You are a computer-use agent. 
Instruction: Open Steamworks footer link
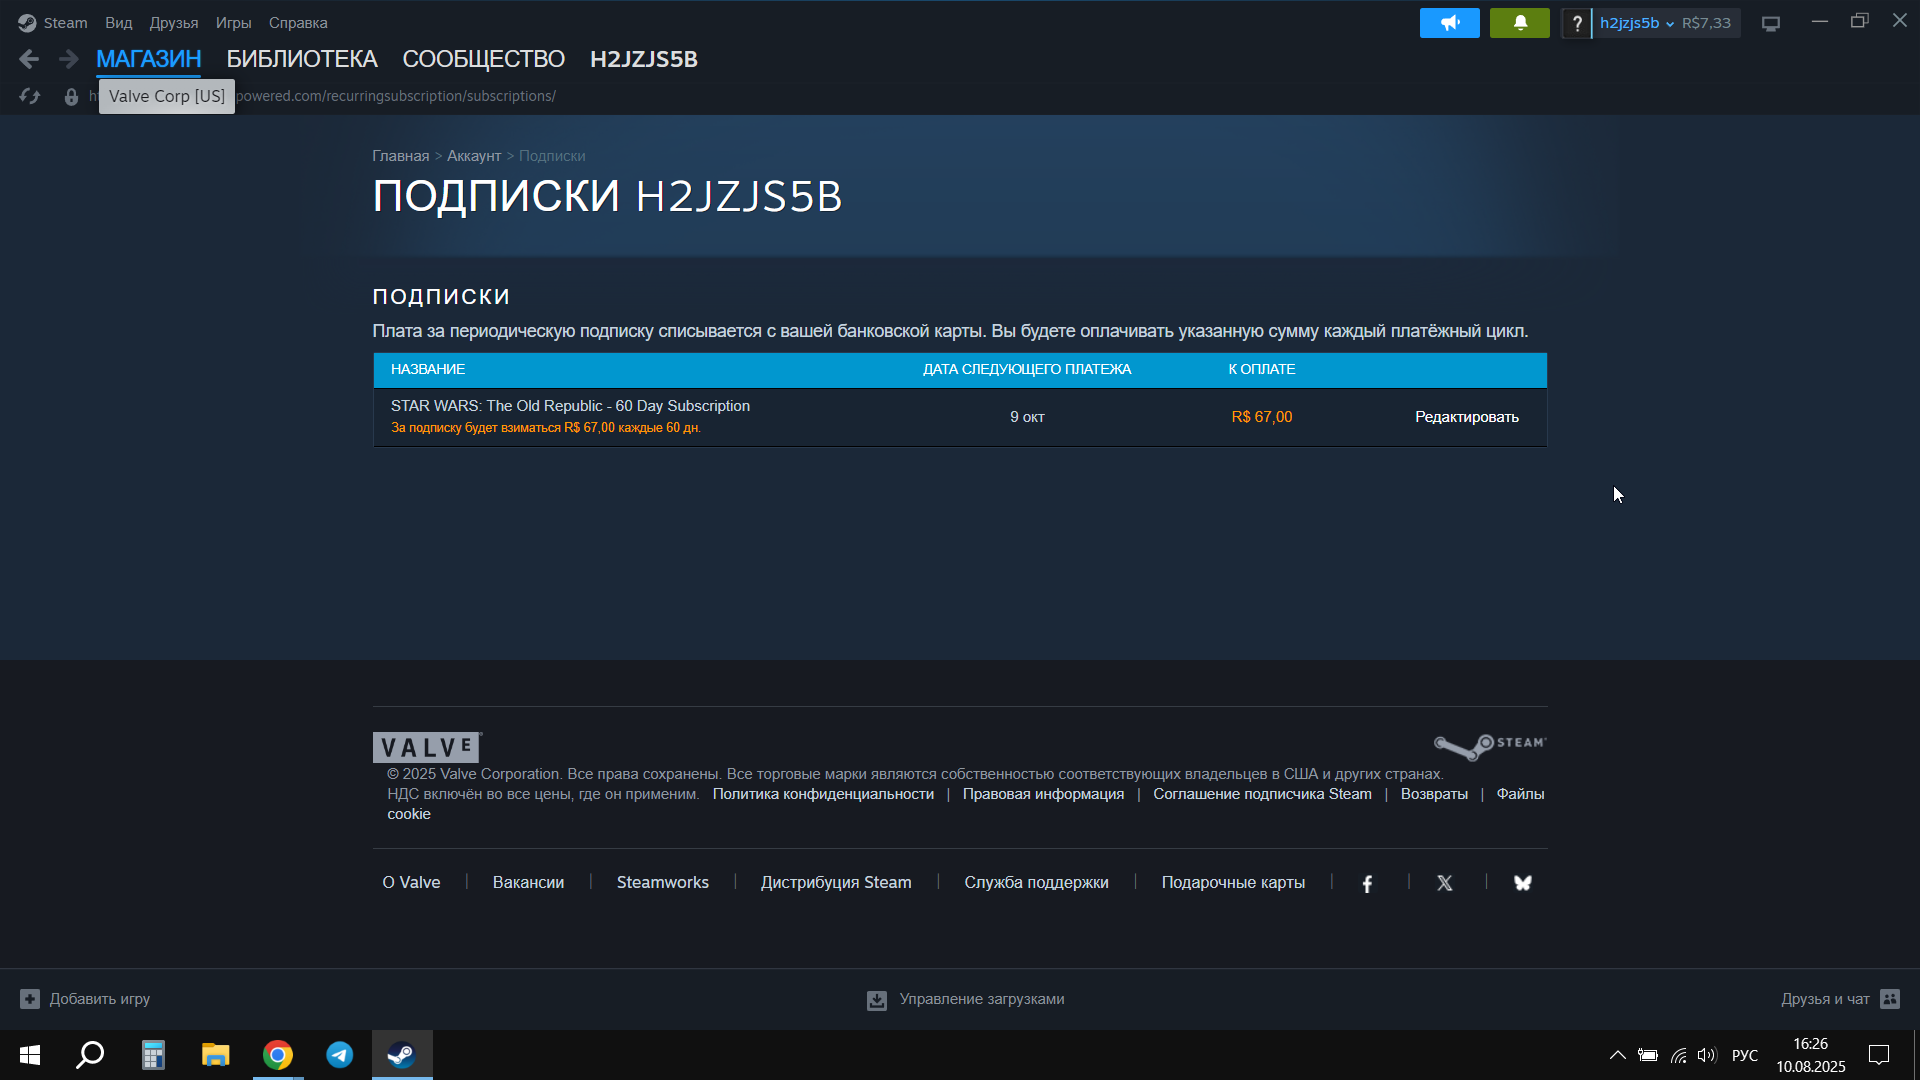point(662,883)
